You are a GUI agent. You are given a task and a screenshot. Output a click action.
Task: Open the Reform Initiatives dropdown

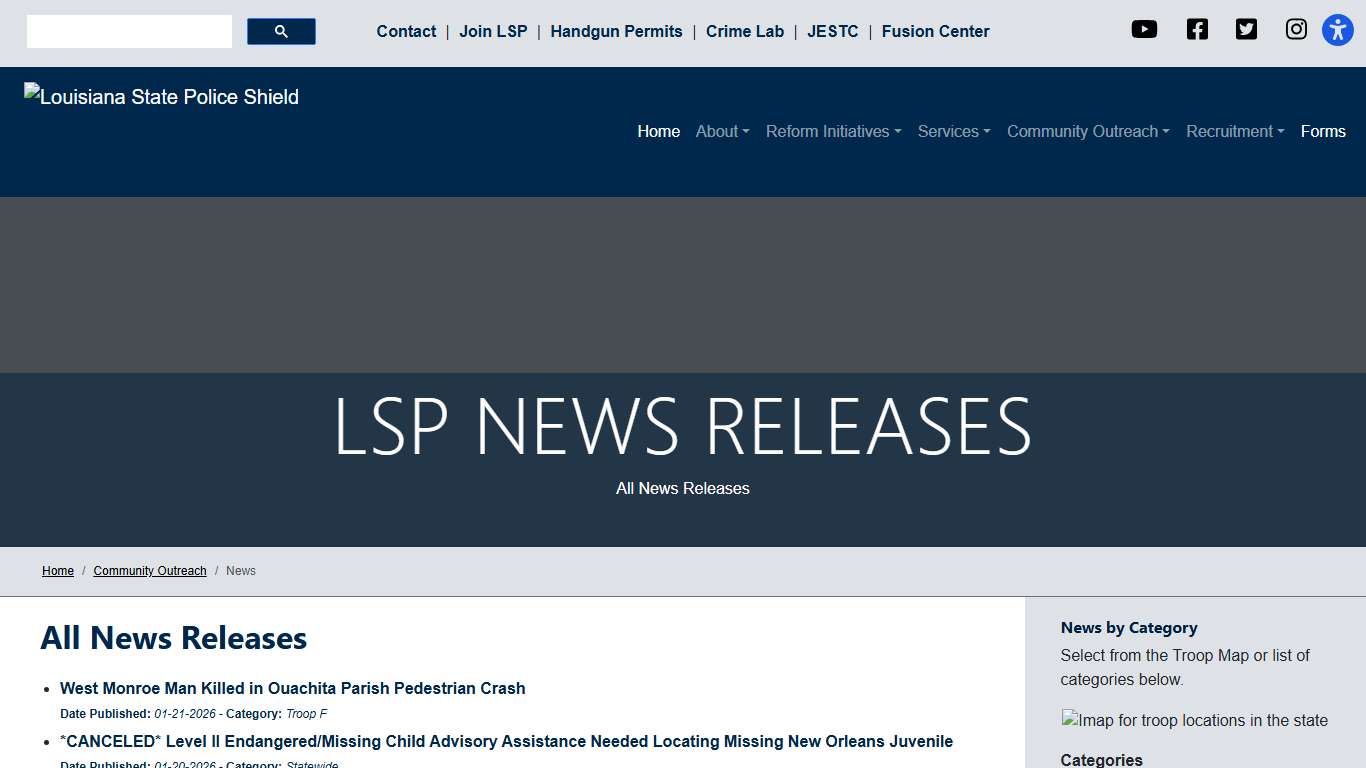833,131
